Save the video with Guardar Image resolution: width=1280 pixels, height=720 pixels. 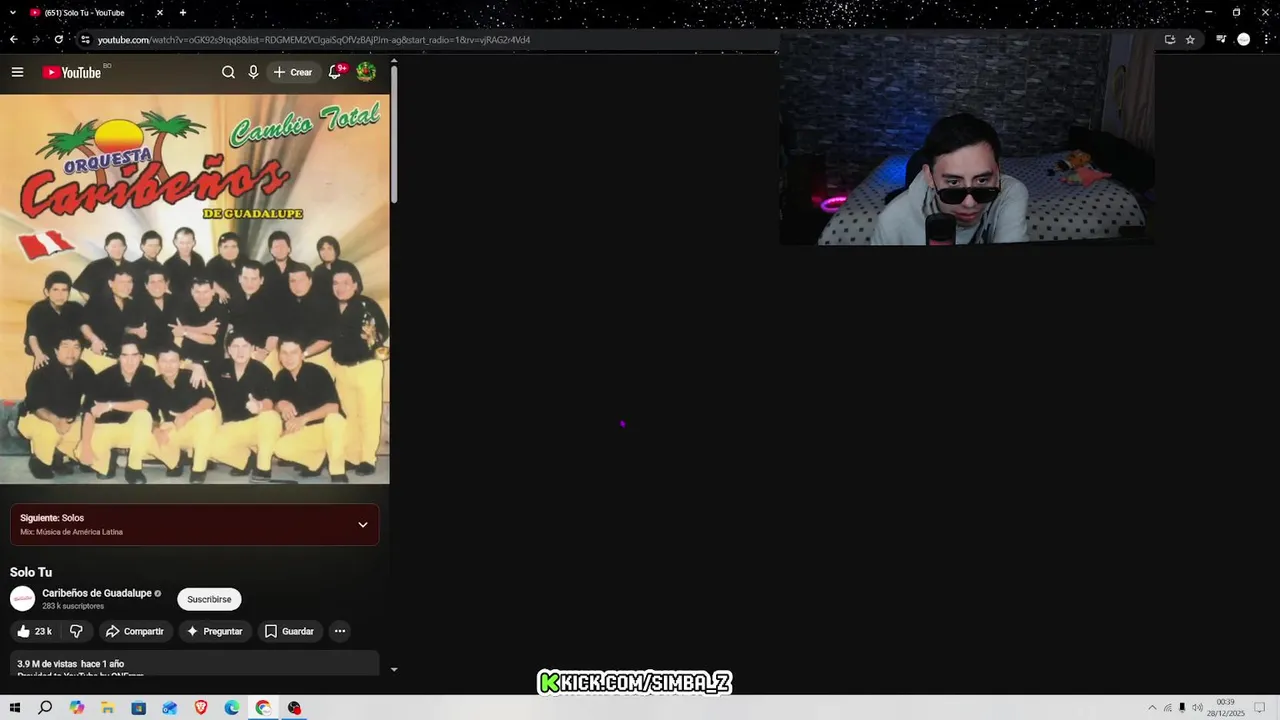click(289, 631)
